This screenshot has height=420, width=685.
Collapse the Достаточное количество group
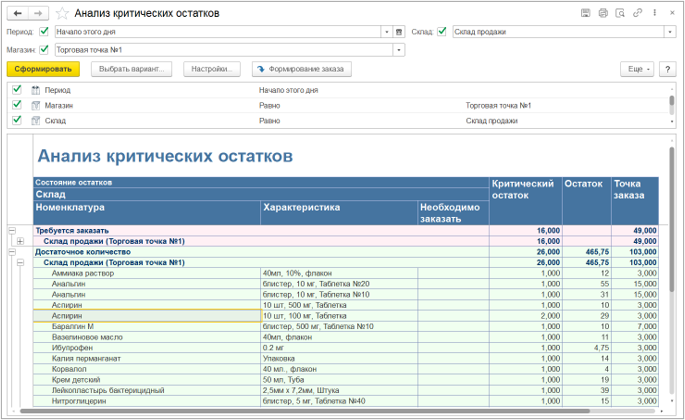(12, 252)
